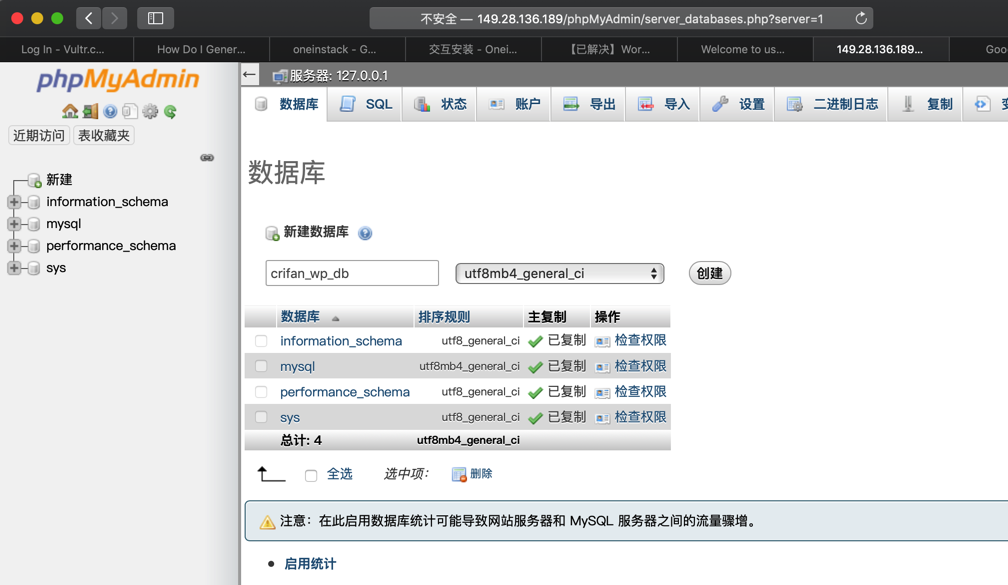
Task: Open information_schema link in table
Action: click(341, 341)
